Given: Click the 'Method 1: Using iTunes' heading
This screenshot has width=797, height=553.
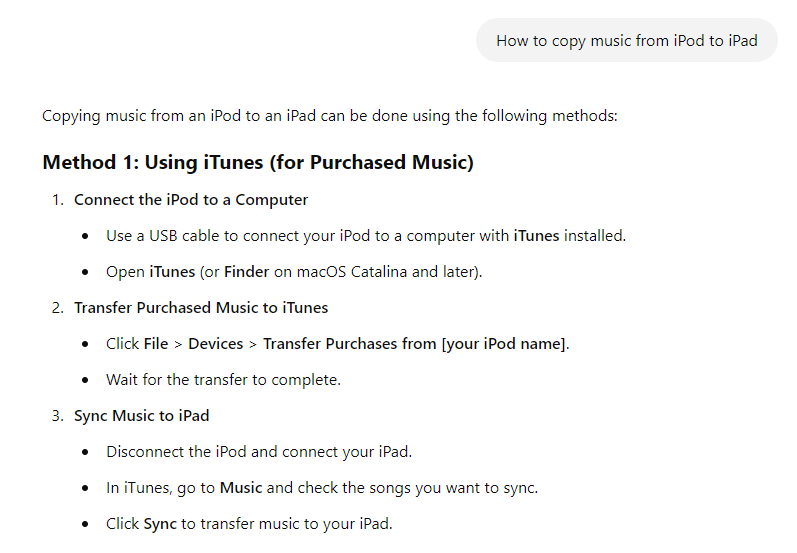Looking at the screenshot, I should 258,163.
